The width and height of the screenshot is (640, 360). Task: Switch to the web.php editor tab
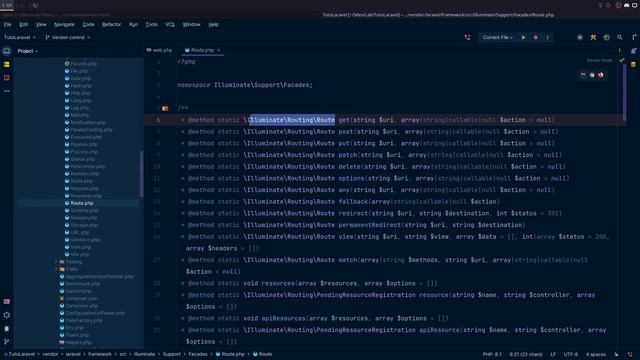(160, 50)
